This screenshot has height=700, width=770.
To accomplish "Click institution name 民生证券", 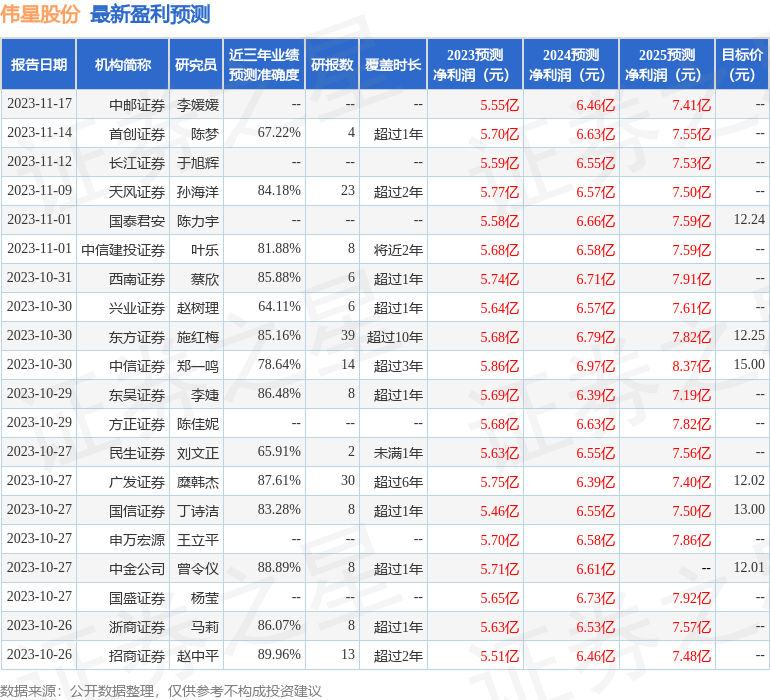I will click(x=137, y=453).
